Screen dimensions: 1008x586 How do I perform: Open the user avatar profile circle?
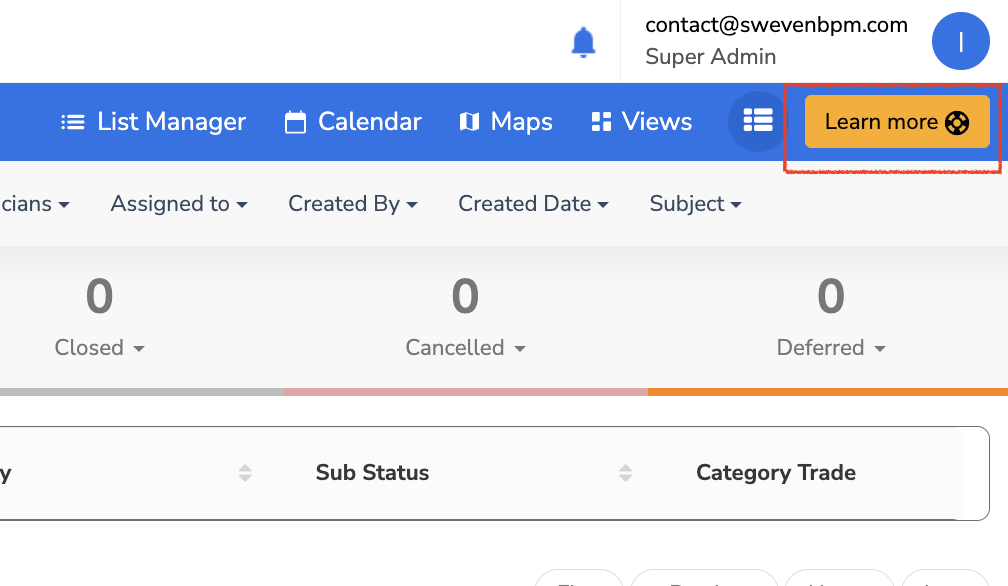coord(960,42)
